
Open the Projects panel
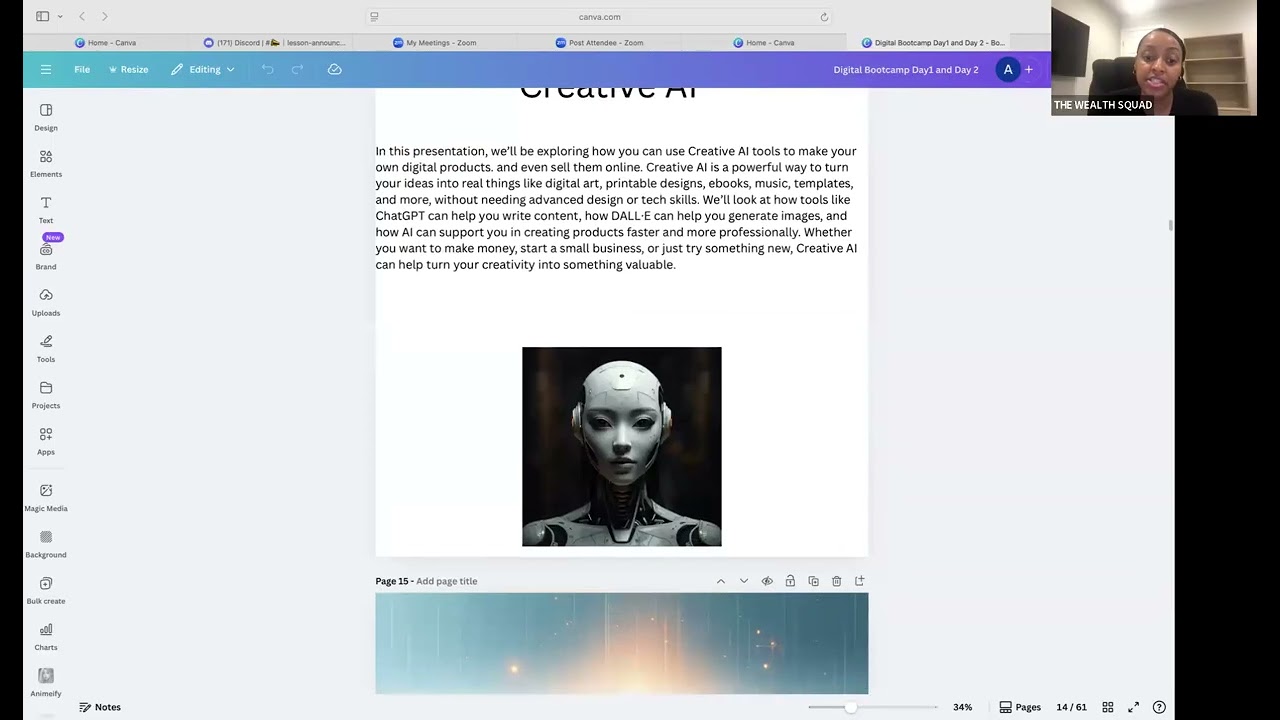pos(46,395)
